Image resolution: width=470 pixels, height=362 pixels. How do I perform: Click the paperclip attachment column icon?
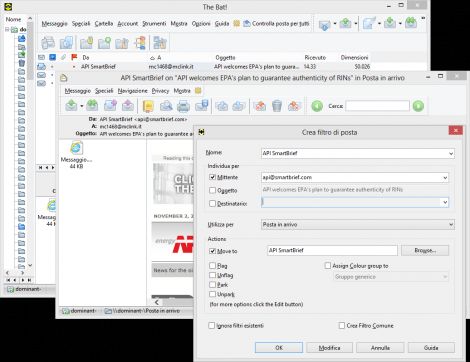(x=63, y=57)
